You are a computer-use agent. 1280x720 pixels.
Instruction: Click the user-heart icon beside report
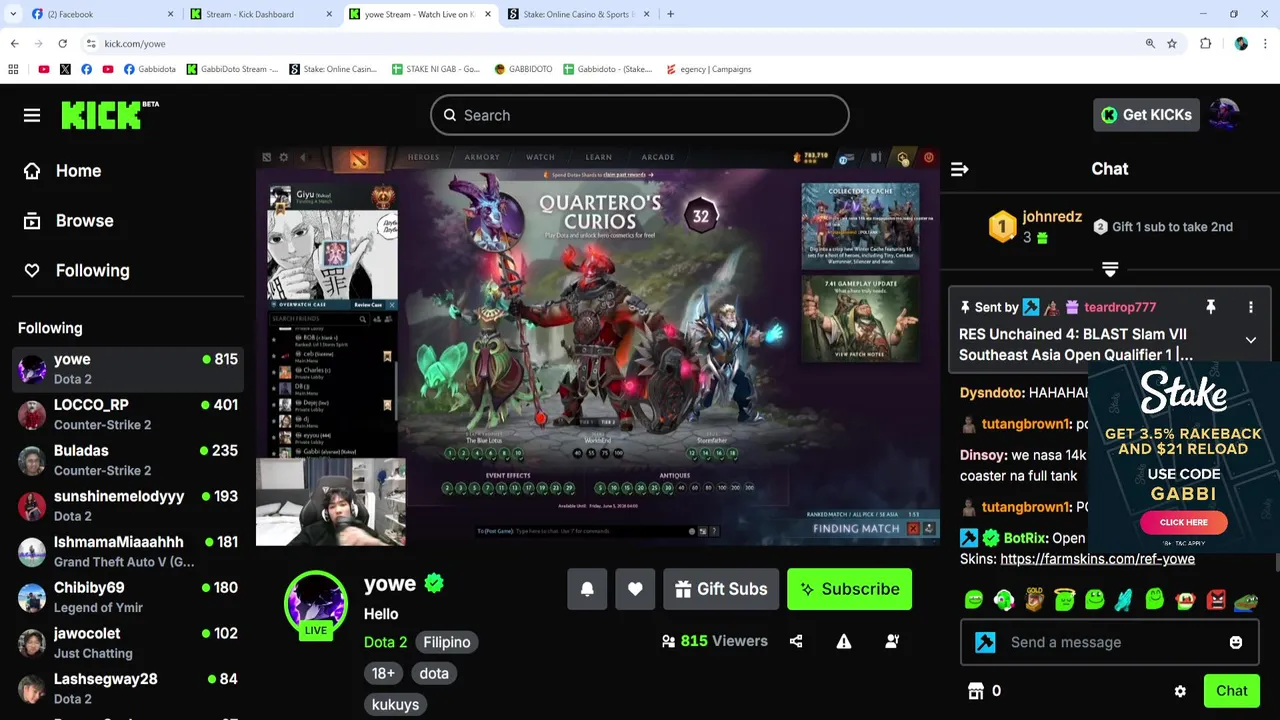pyautogui.click(x=892, y=641)
